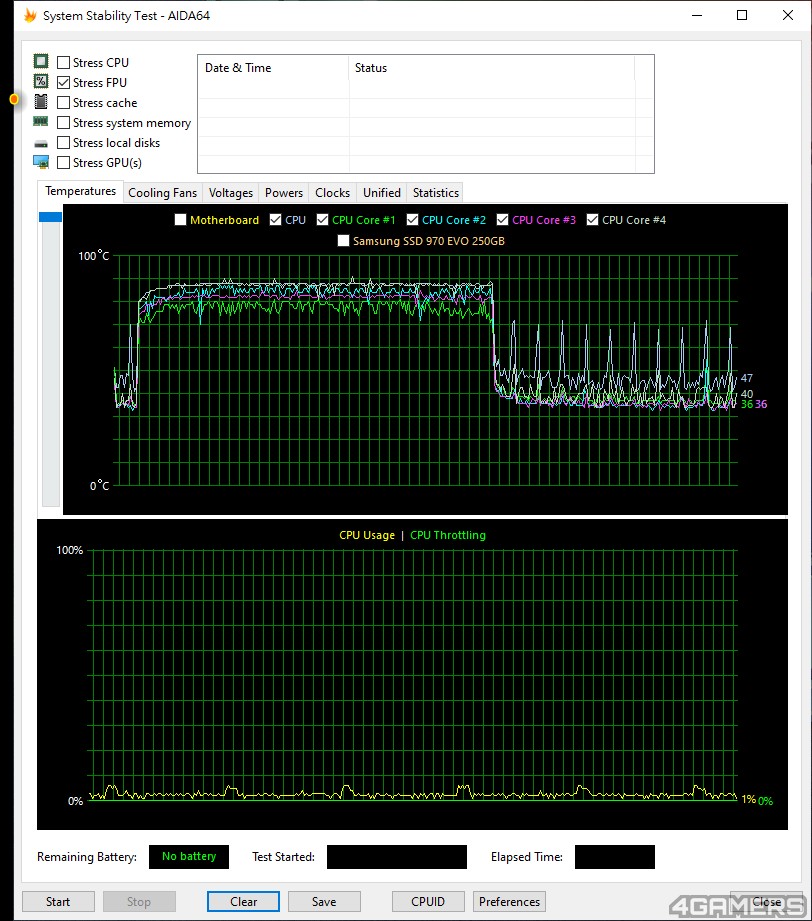
Task: Click the FPU percent icon beside Stress FPU
Action: (41, 81)
